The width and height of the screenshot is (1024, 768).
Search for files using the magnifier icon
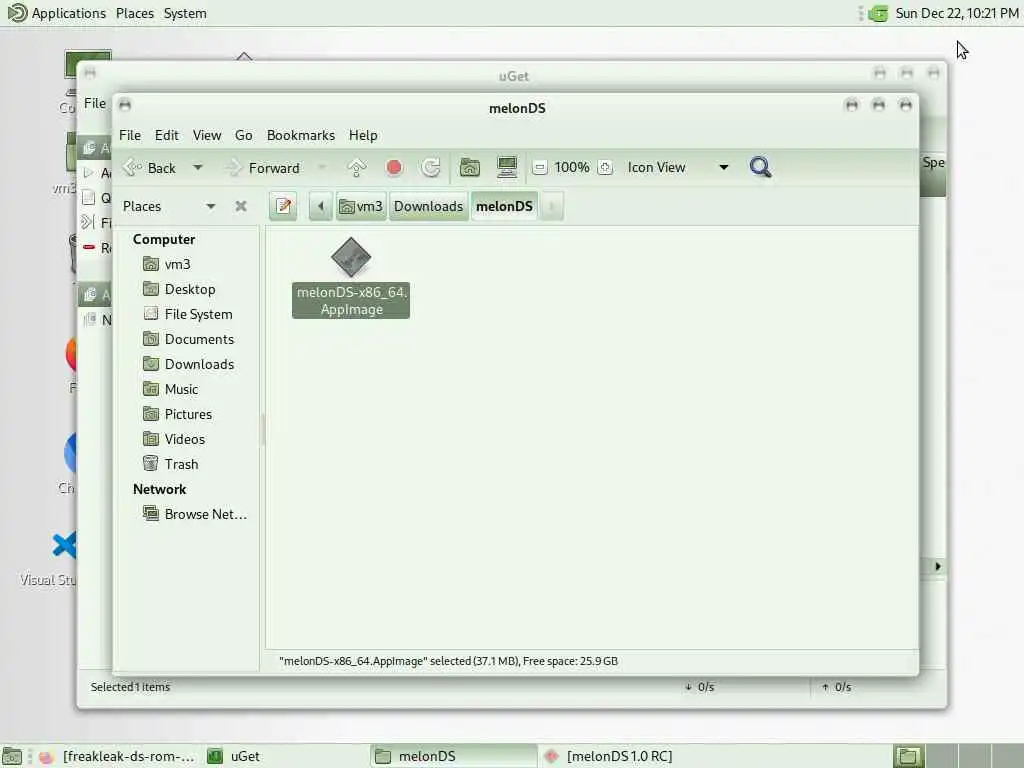point(760,168)
